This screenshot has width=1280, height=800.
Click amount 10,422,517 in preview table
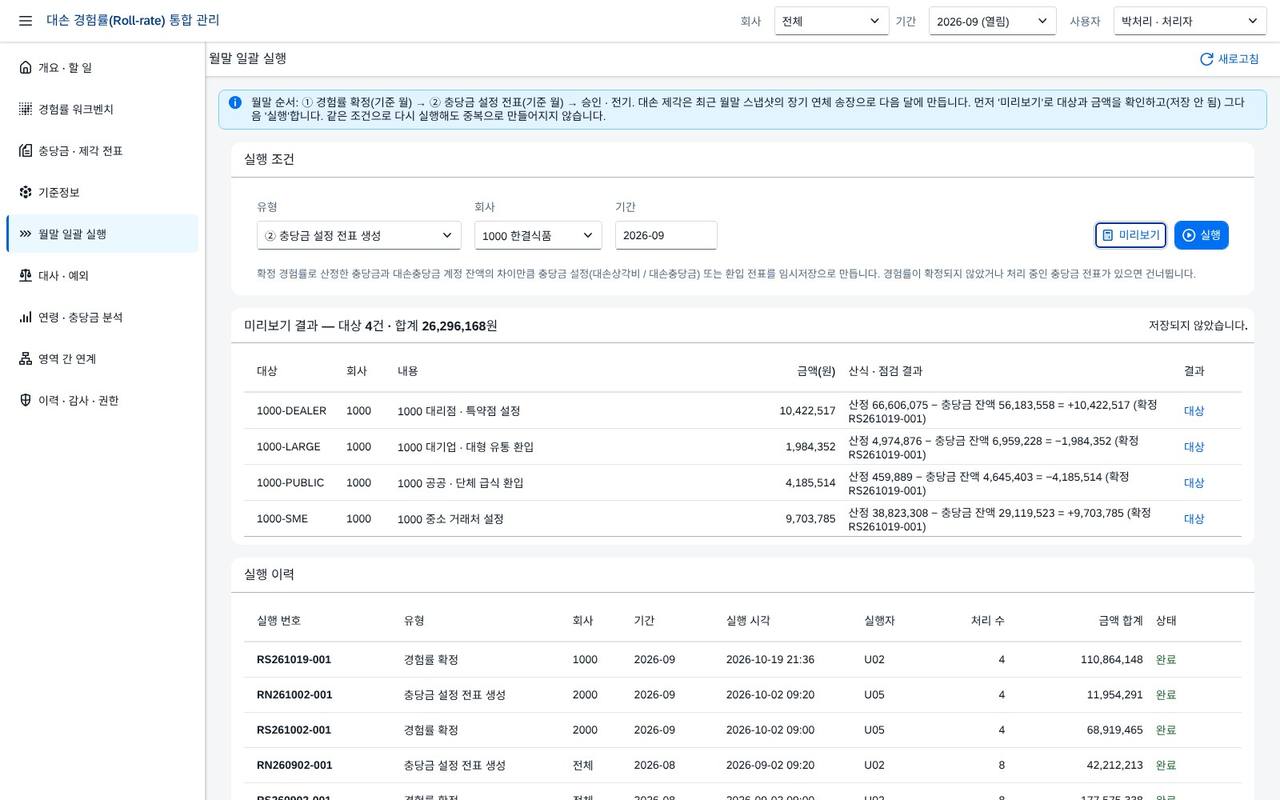[x=807, y=411]
